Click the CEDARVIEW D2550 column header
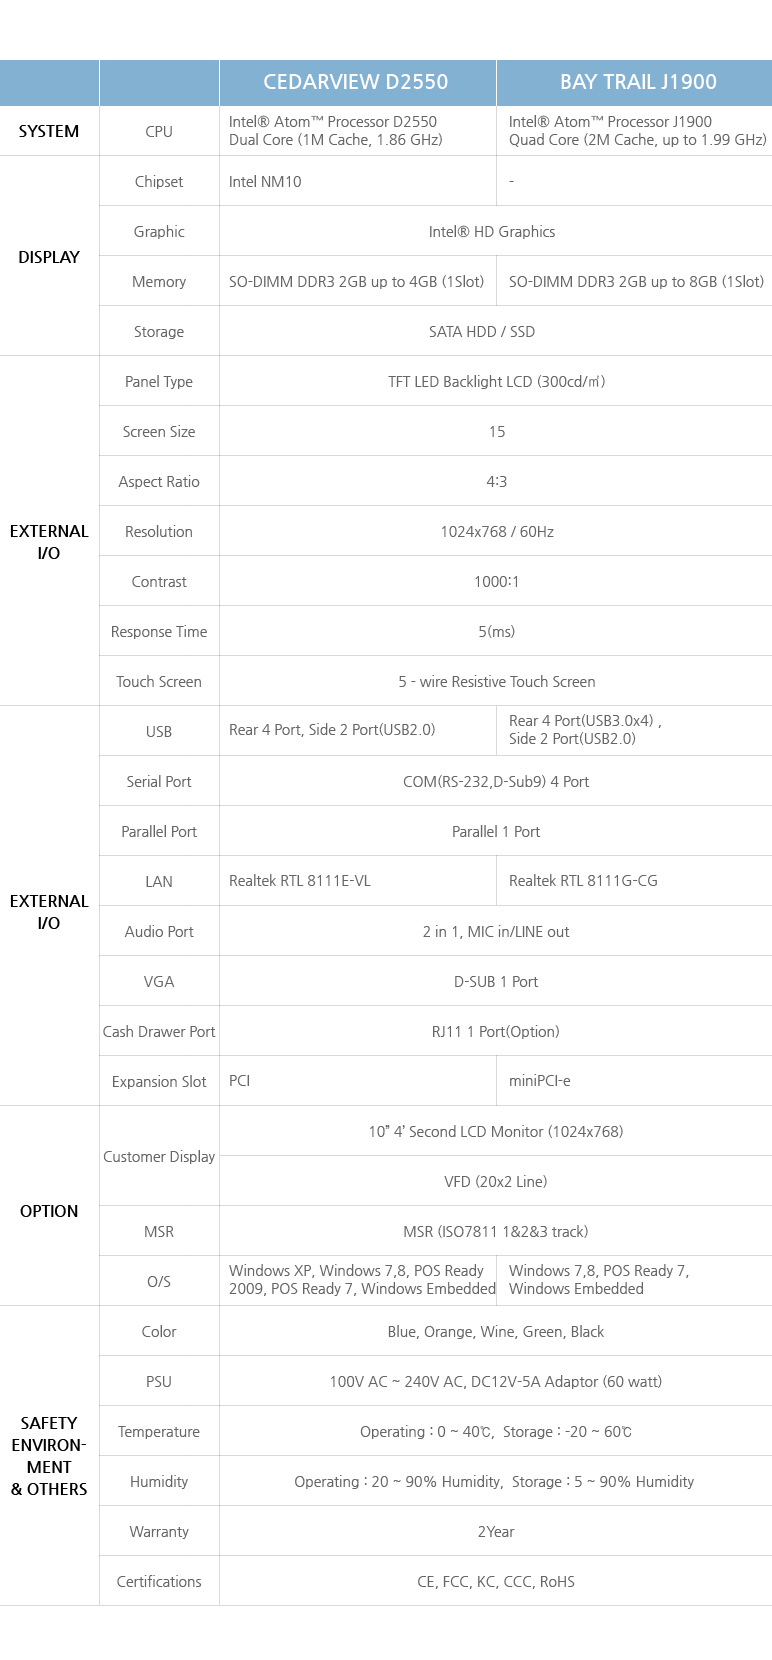Viewport: 772px width, 1660px height. (356, 82)
